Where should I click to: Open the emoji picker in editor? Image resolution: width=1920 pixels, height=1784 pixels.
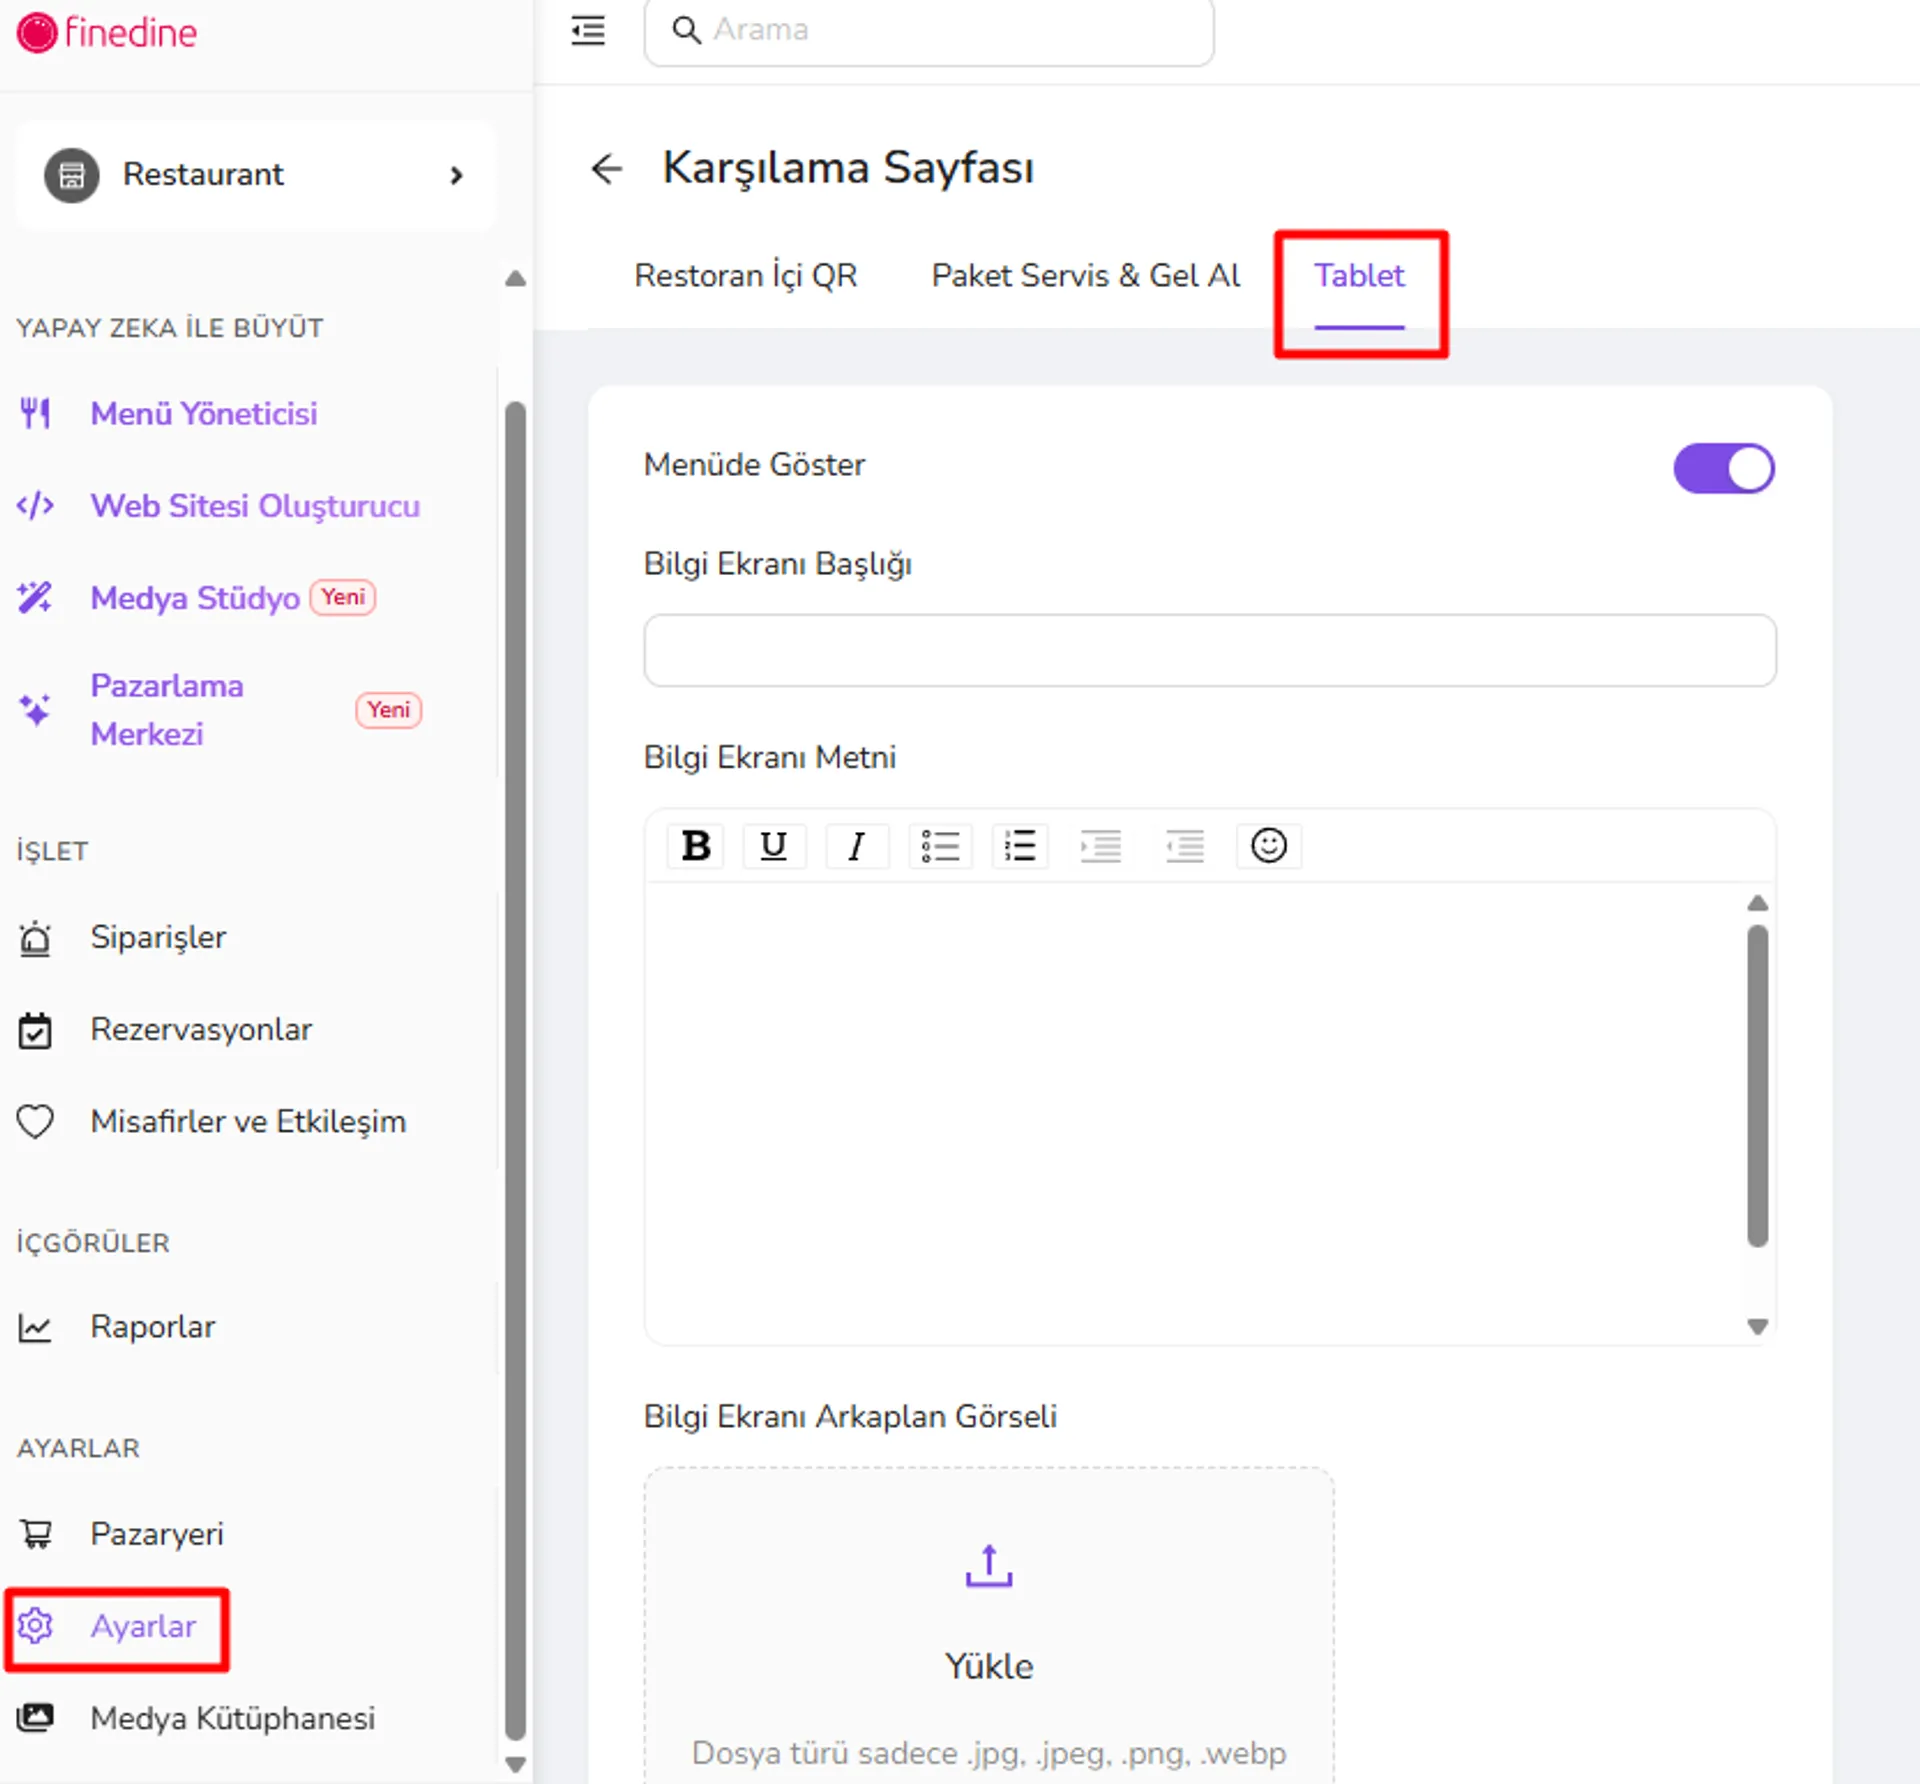click(1268, 846)
